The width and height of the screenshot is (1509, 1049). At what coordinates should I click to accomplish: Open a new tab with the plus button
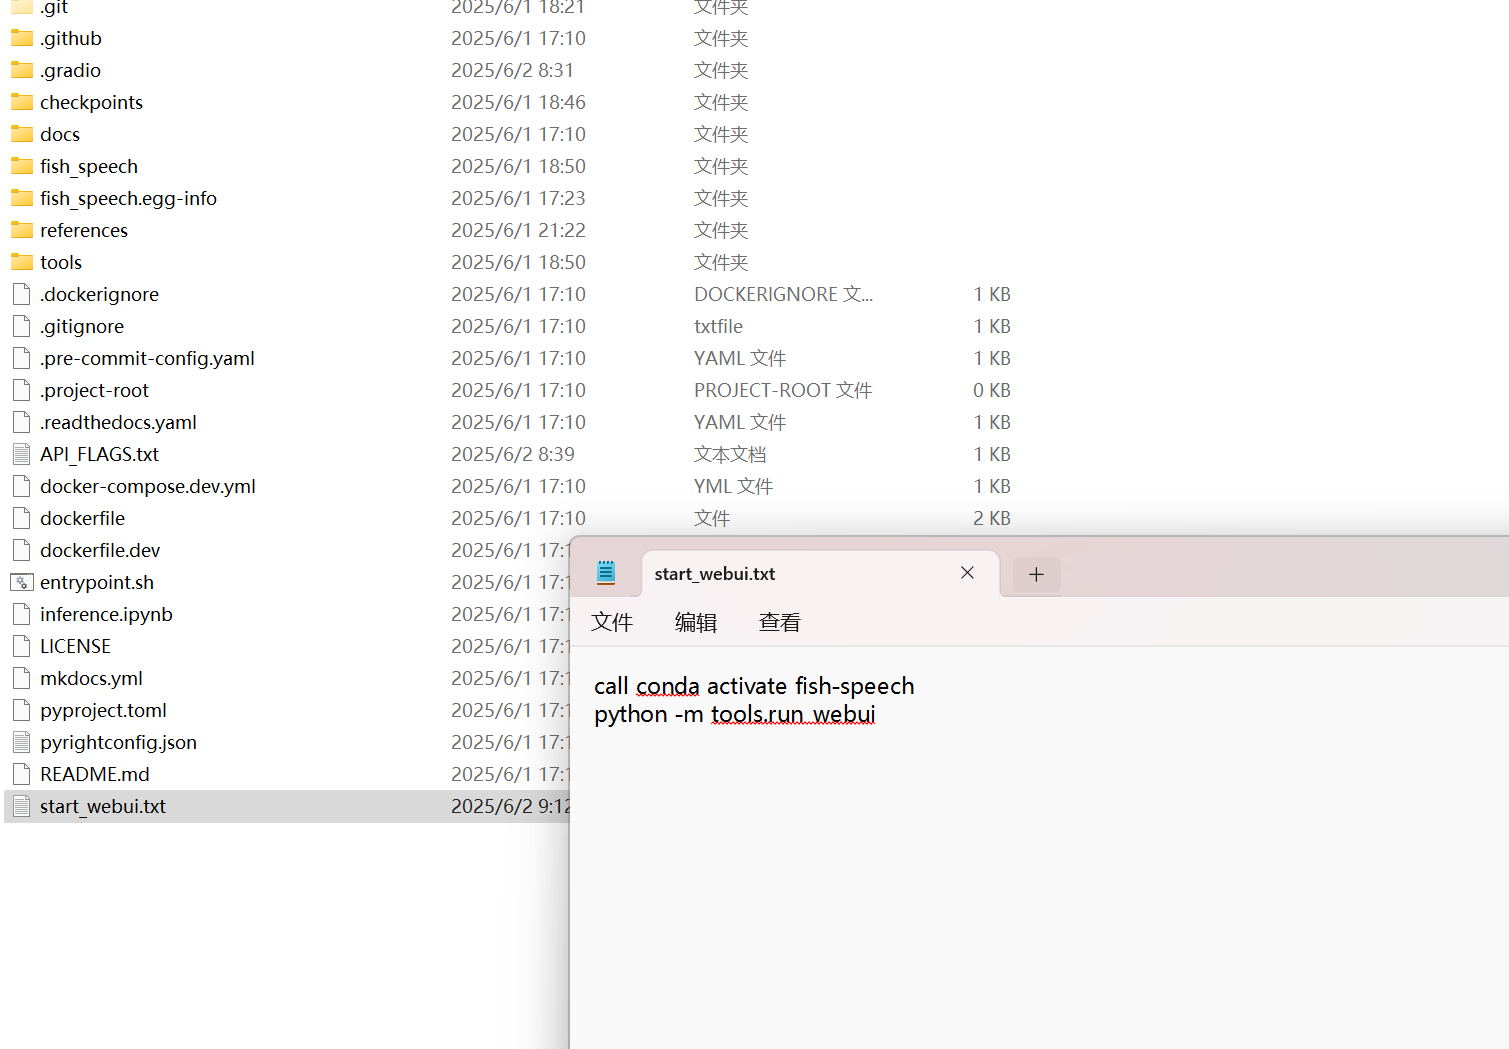1036,574
